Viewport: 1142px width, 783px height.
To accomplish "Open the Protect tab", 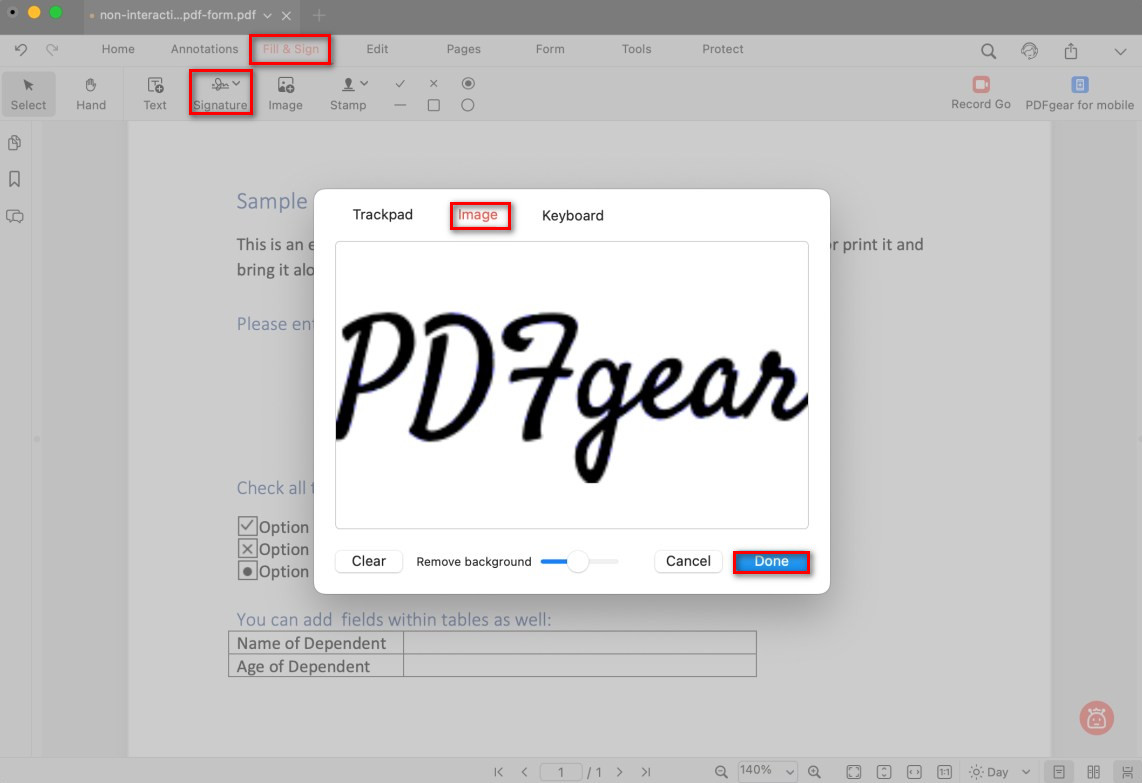I will 722,49.
